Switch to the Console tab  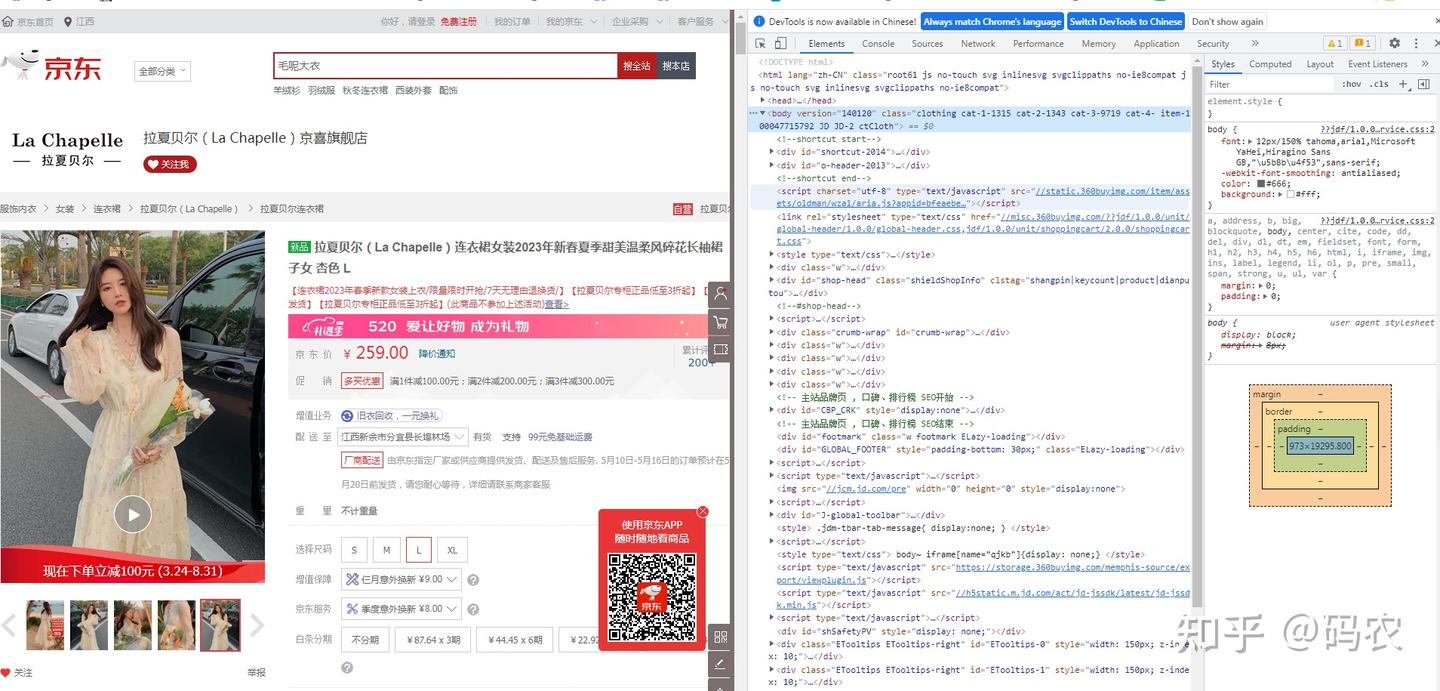pos(878,44)
